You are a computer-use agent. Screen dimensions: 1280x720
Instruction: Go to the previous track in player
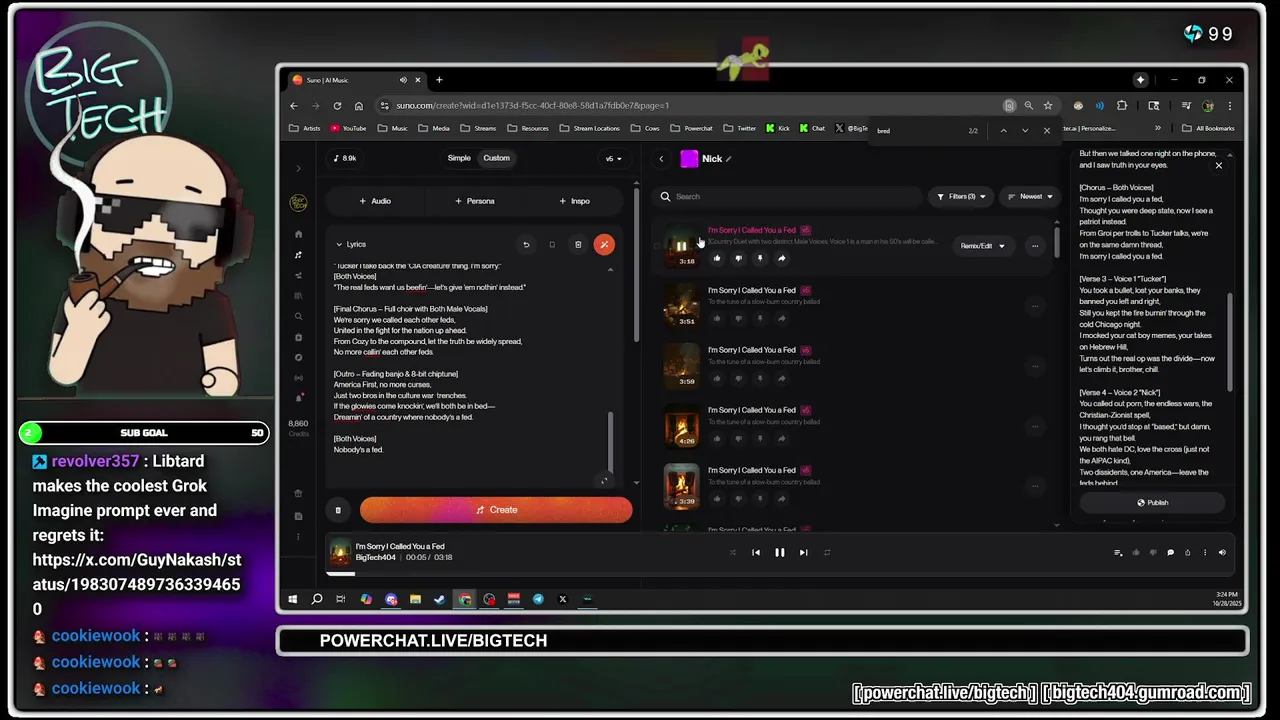pos(756,552)
